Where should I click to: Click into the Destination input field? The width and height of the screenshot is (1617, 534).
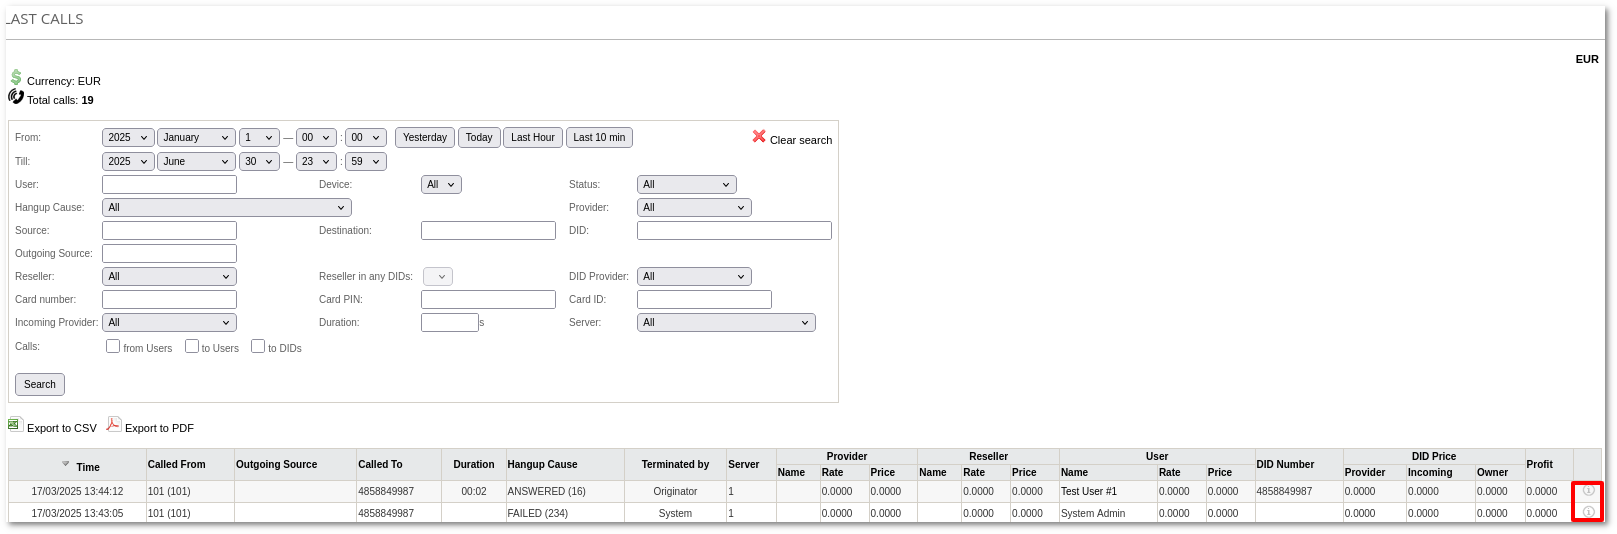click(x=488, y=231)
